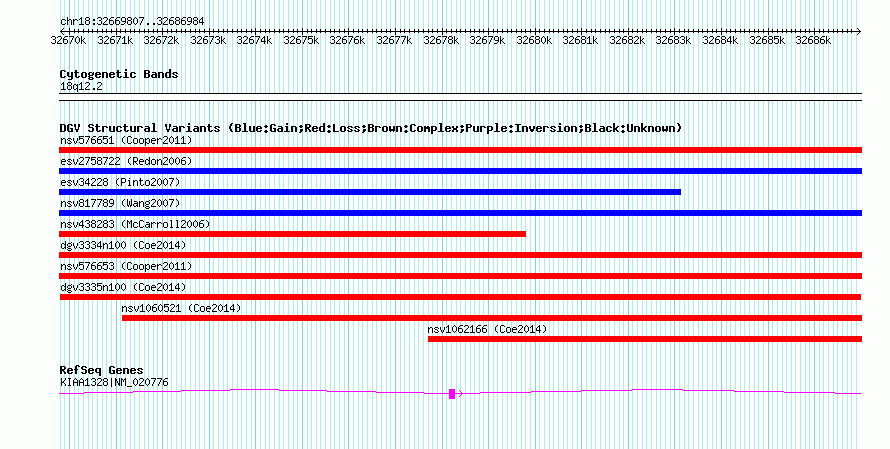Click the 32678k ruler label
Image resolution: width=890 pixels, height=449 pixels.
pos(442,40)
